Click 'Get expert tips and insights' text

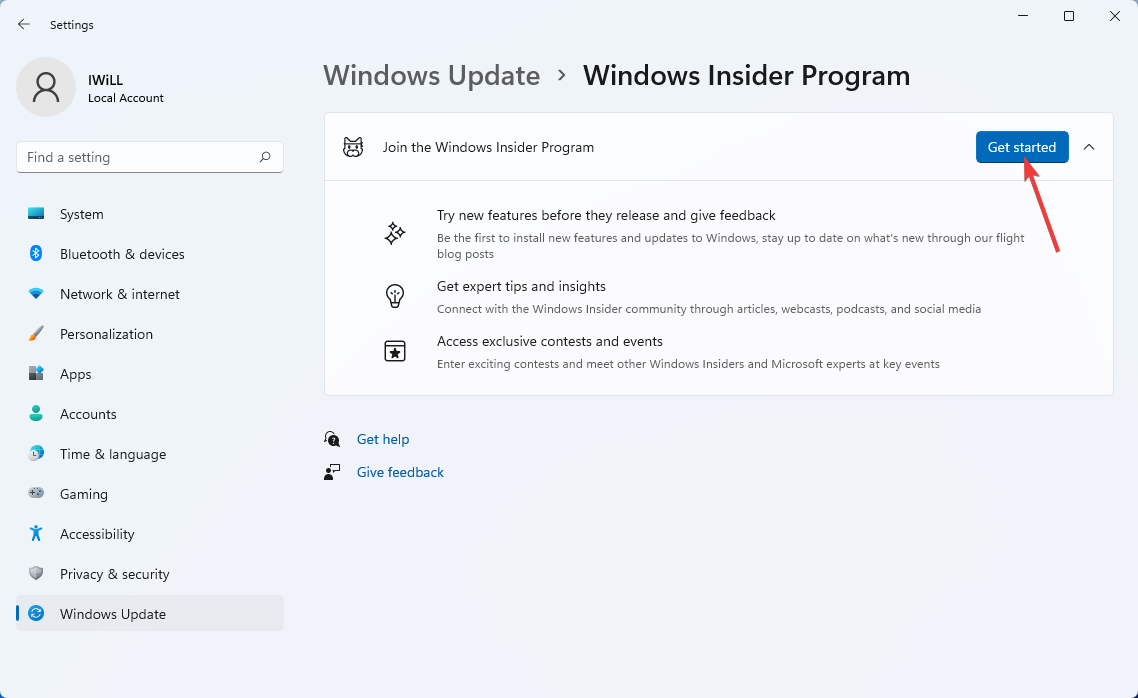tap(521, 287)
